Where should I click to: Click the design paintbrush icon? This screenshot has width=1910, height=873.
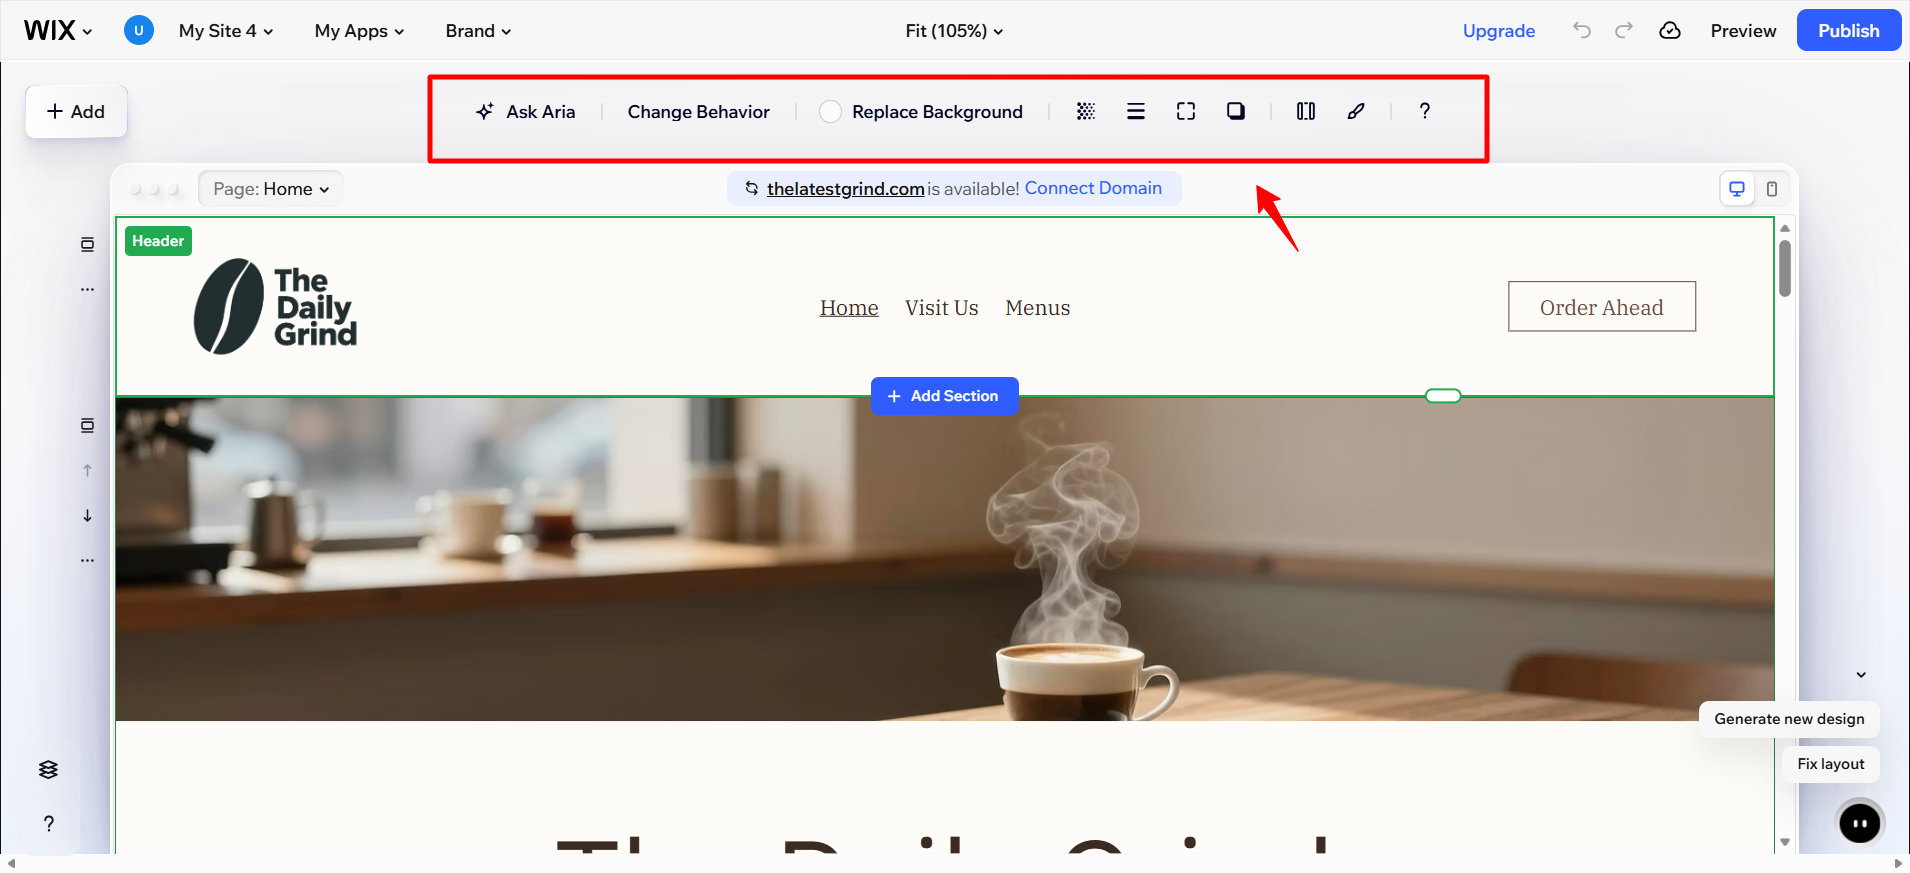click(1356, 111)
